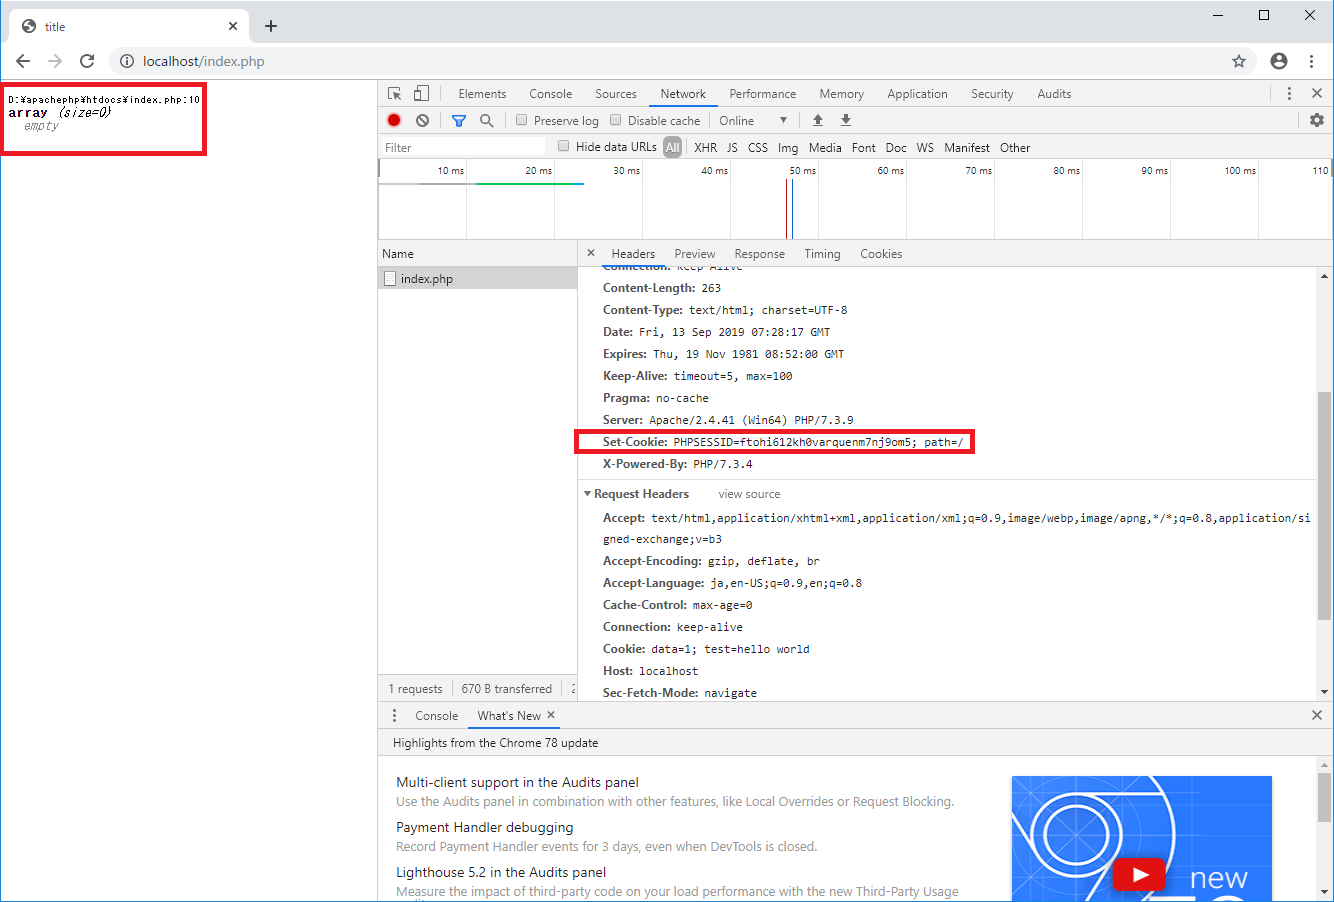Image resolution: width=1334 pixels, height=902 pixels.
Task: Export HAR file with download arrow
Action: [x=846, y=120]
